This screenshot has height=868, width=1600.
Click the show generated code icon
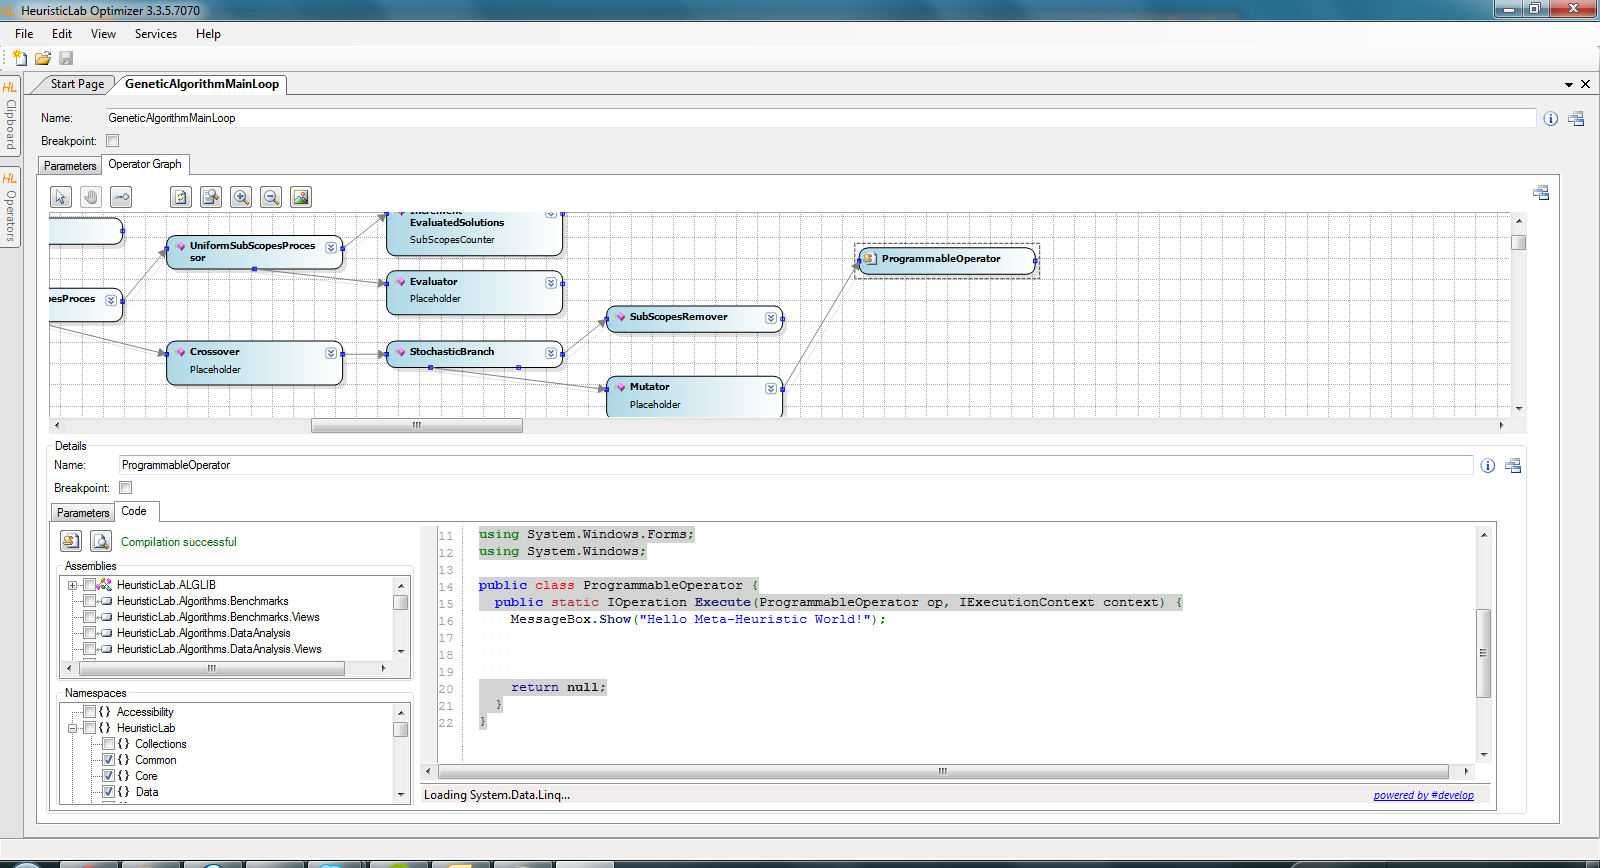pos(101,541)
